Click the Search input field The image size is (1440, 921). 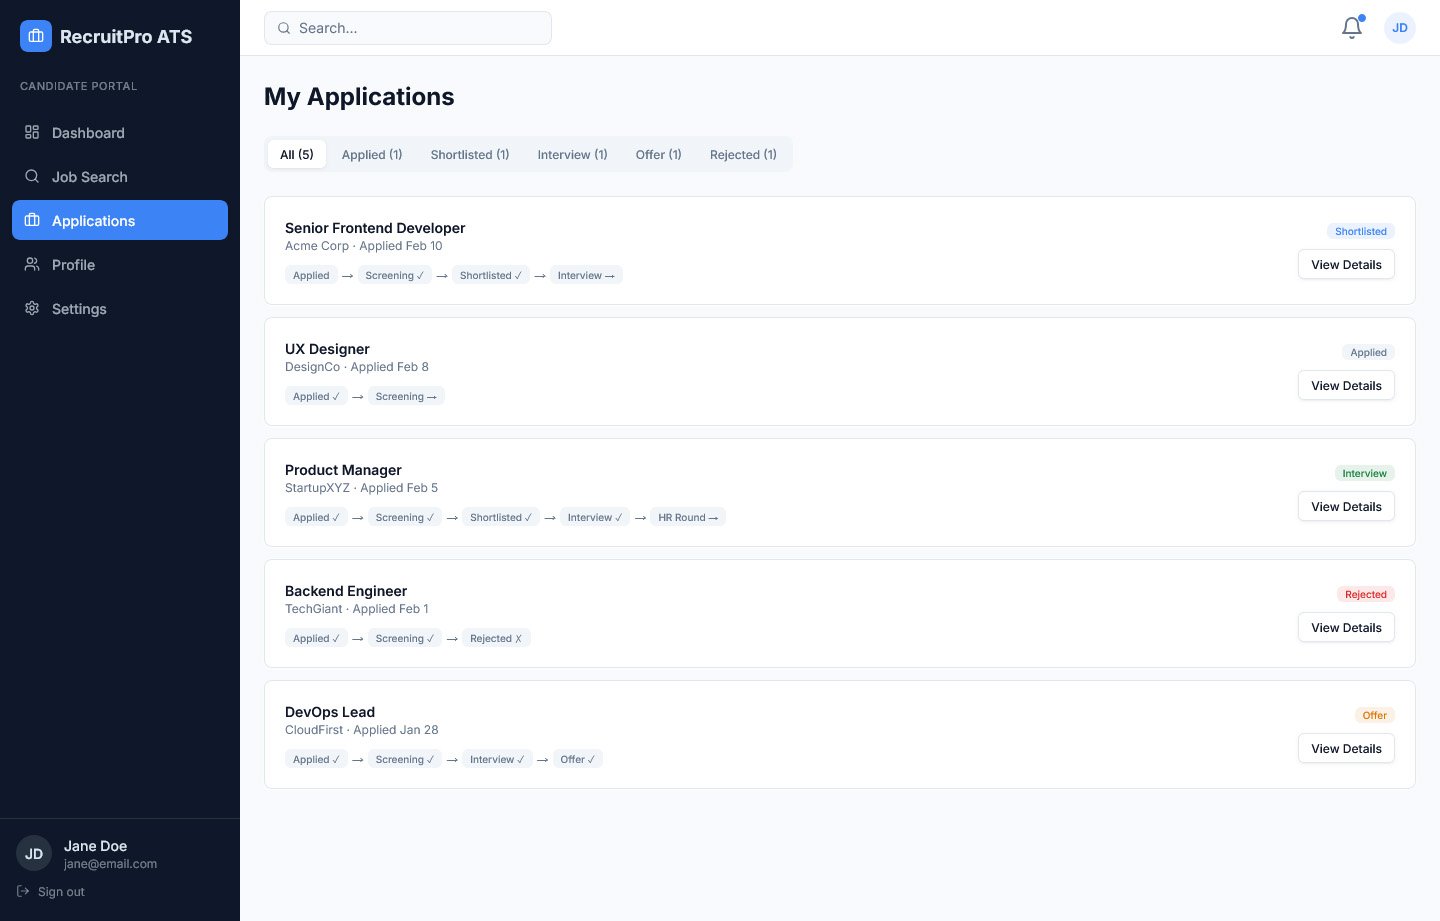[x=408, y=28]
